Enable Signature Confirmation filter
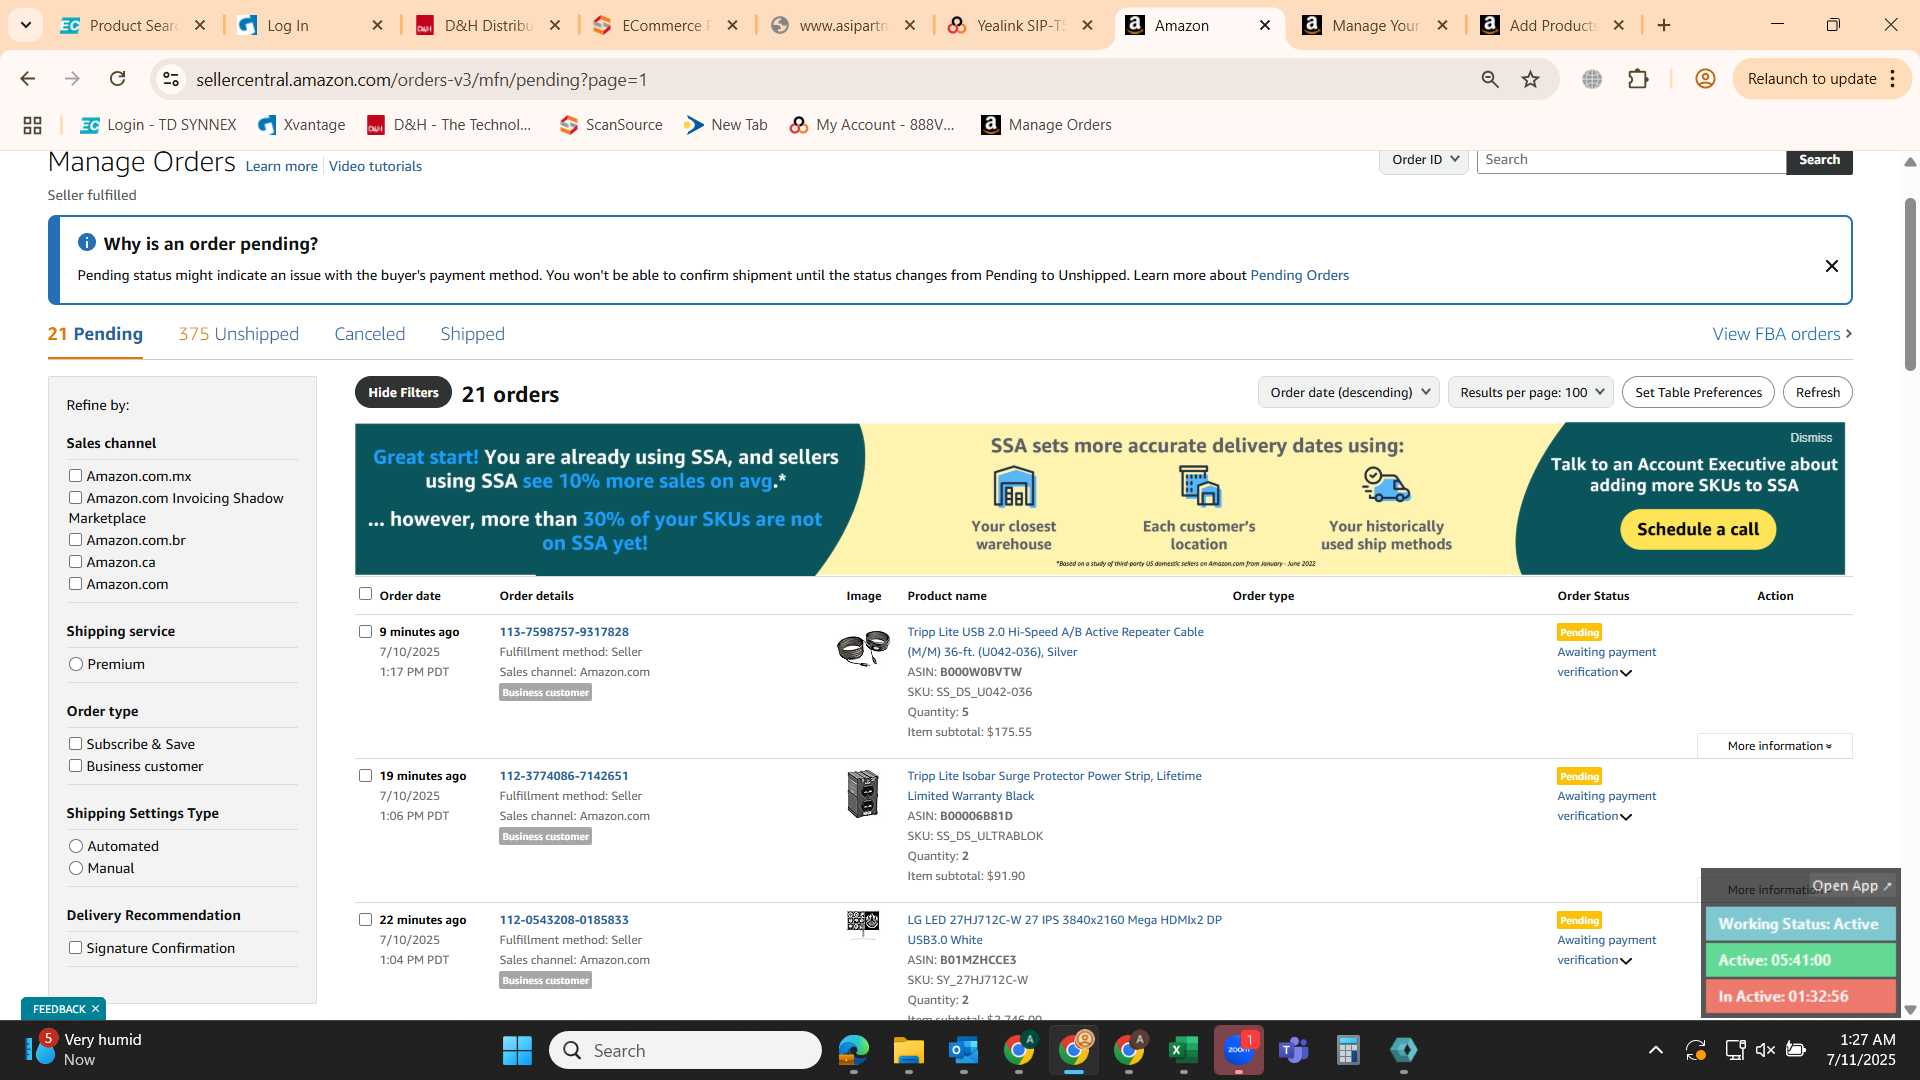Image resolution: width=1920 pixels, height=1080 pixels. pyautogui.click(x=75, y=948)
